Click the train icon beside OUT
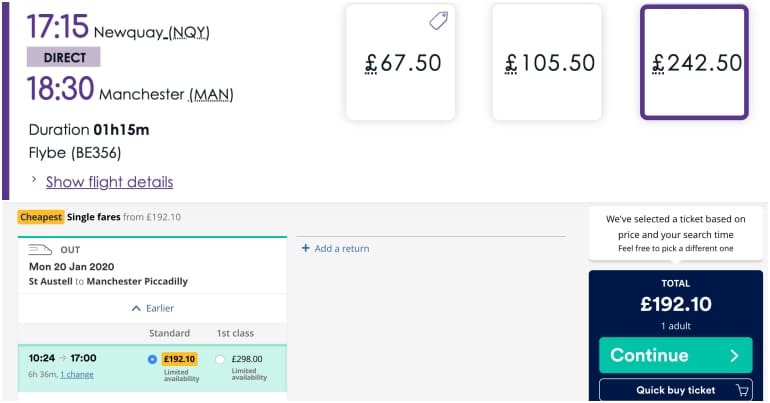This screenshot has height=403, width=770. 40,250
